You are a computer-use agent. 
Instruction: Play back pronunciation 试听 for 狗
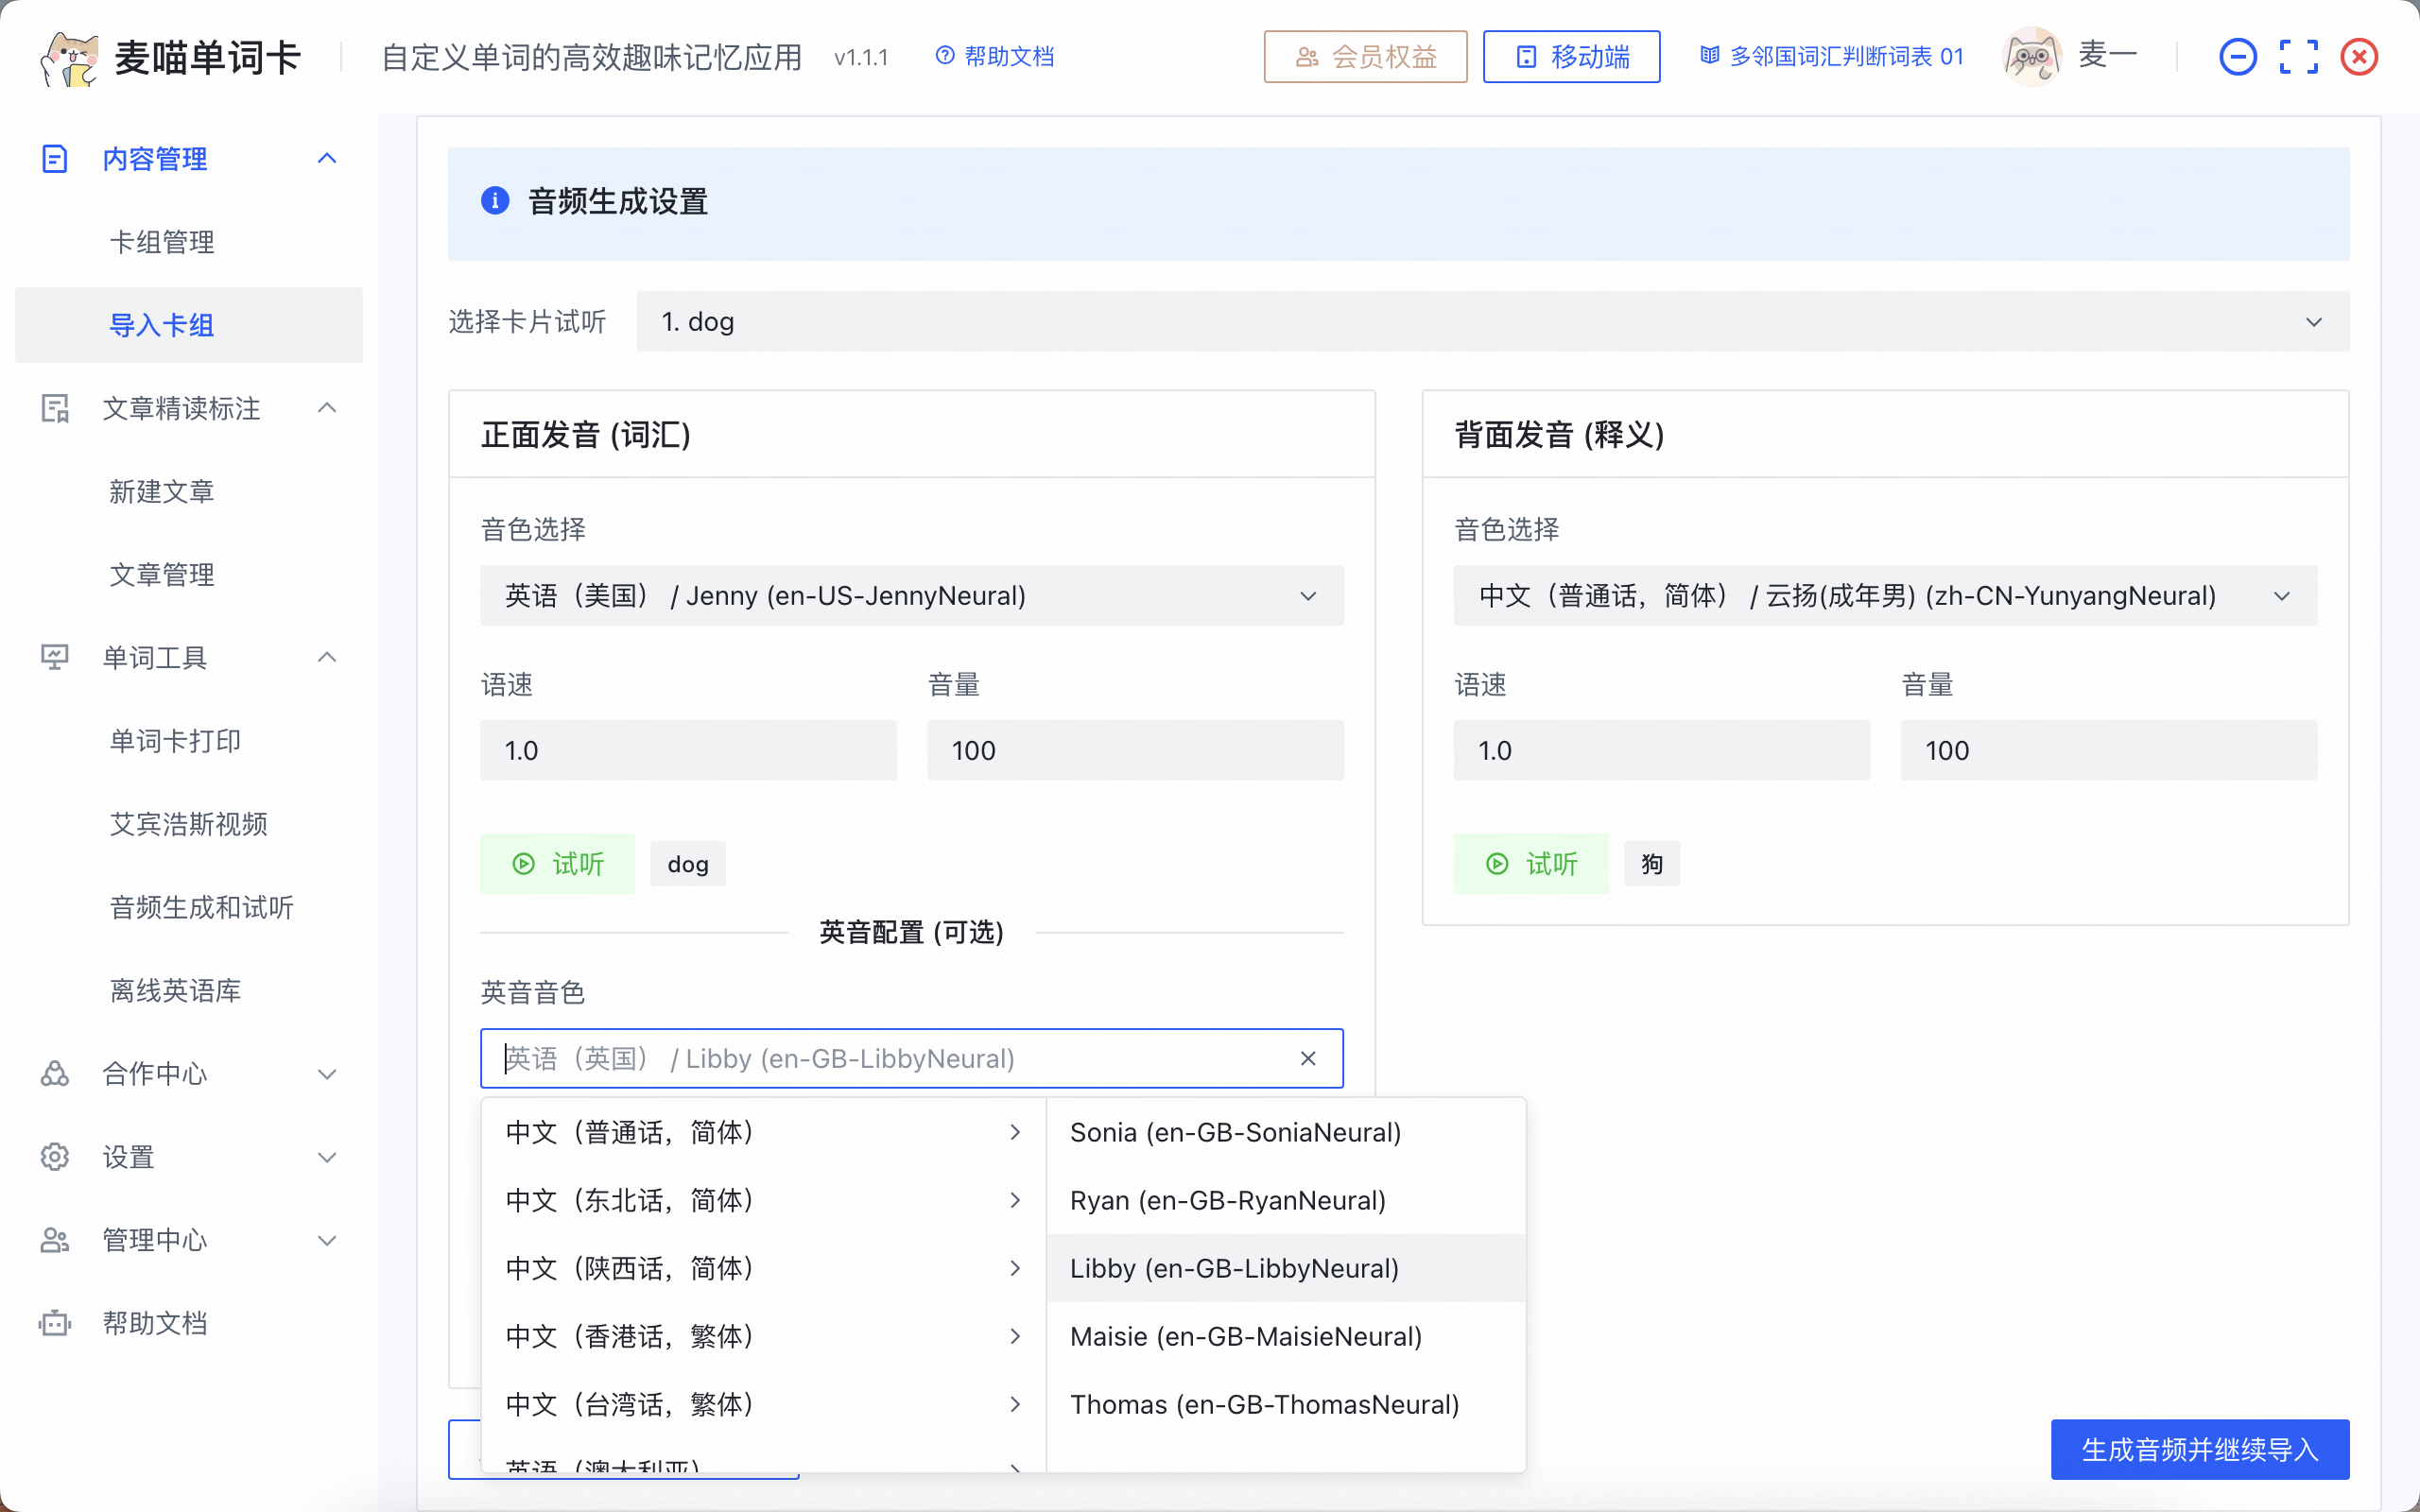(1531, 863)
